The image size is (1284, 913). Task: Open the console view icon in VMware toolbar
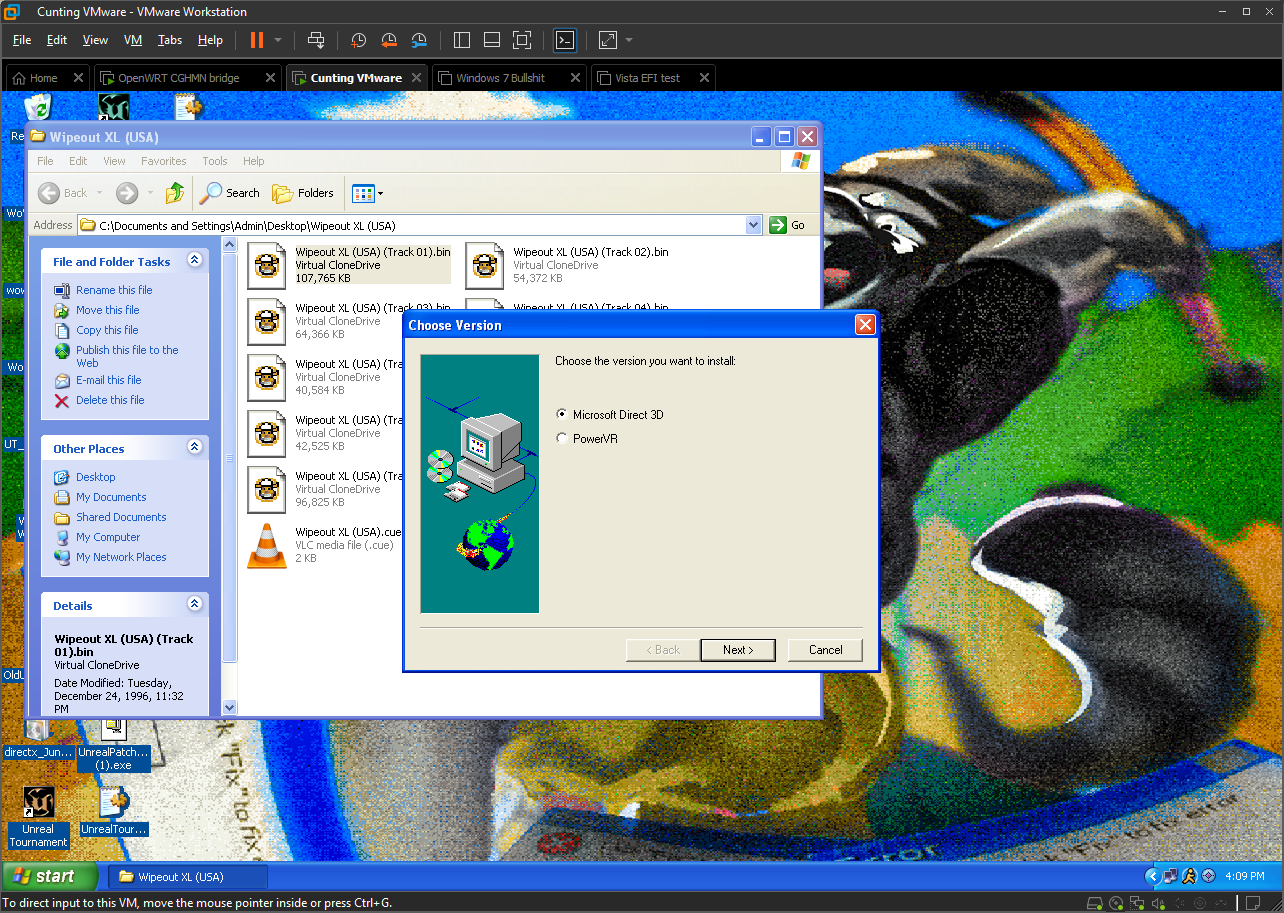(x=565, y=40)
